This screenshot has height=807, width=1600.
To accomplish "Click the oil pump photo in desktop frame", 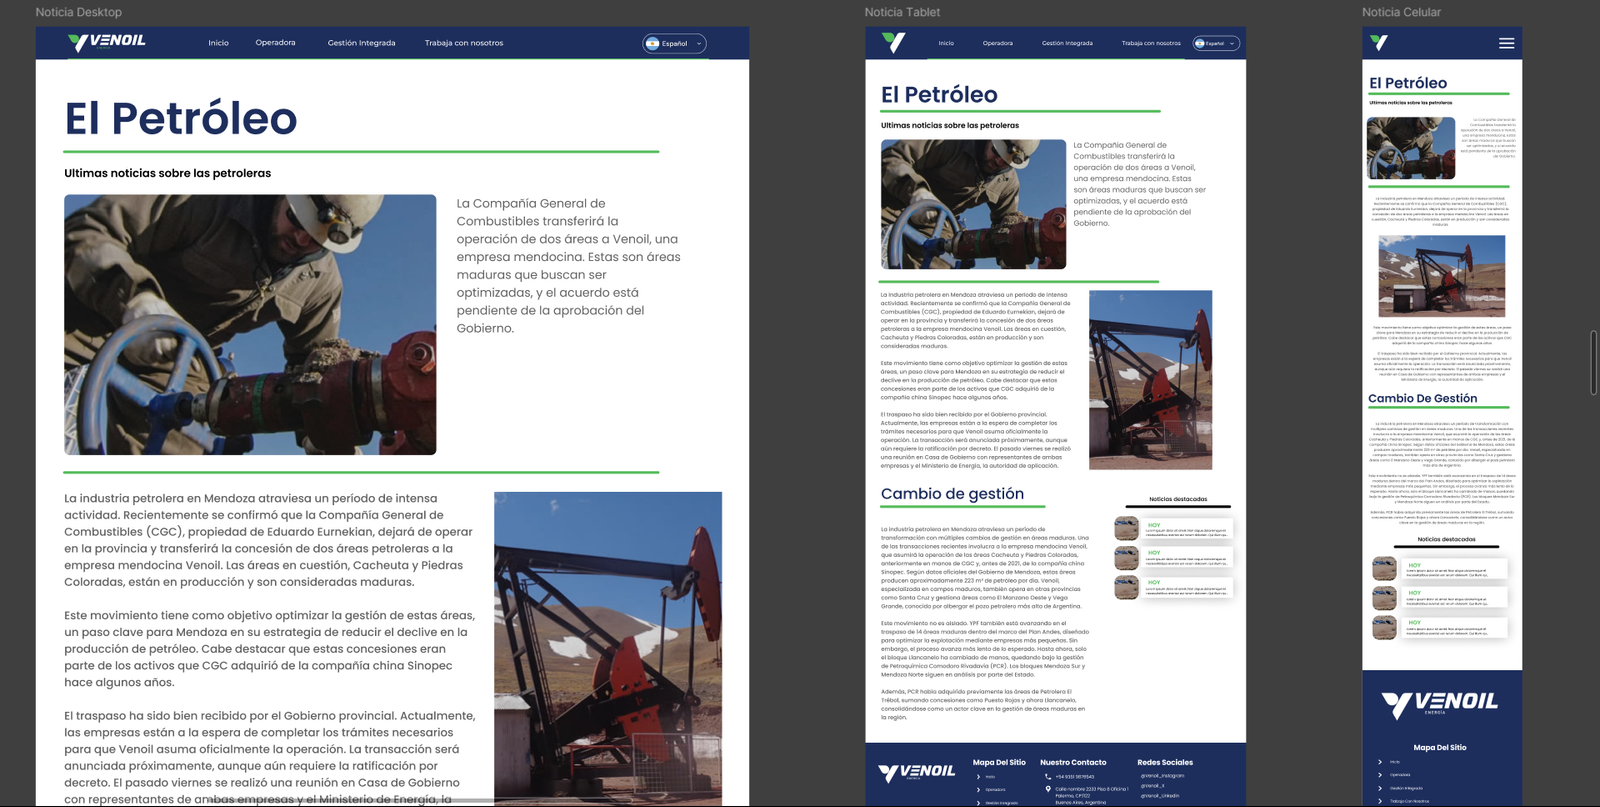I will 608,647.
